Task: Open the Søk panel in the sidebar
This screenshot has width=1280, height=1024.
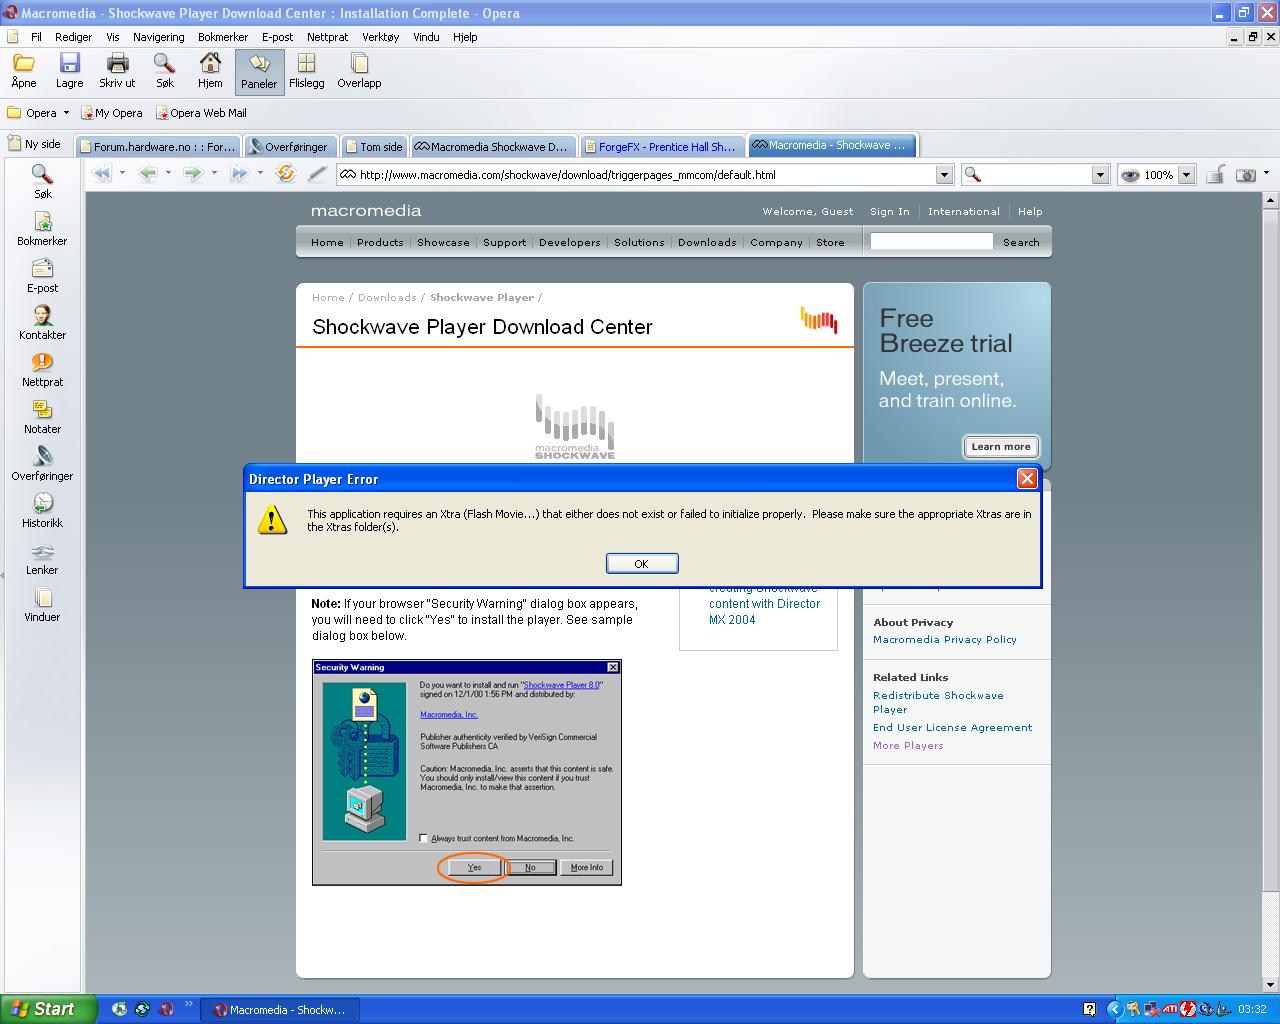Action: 42,181
